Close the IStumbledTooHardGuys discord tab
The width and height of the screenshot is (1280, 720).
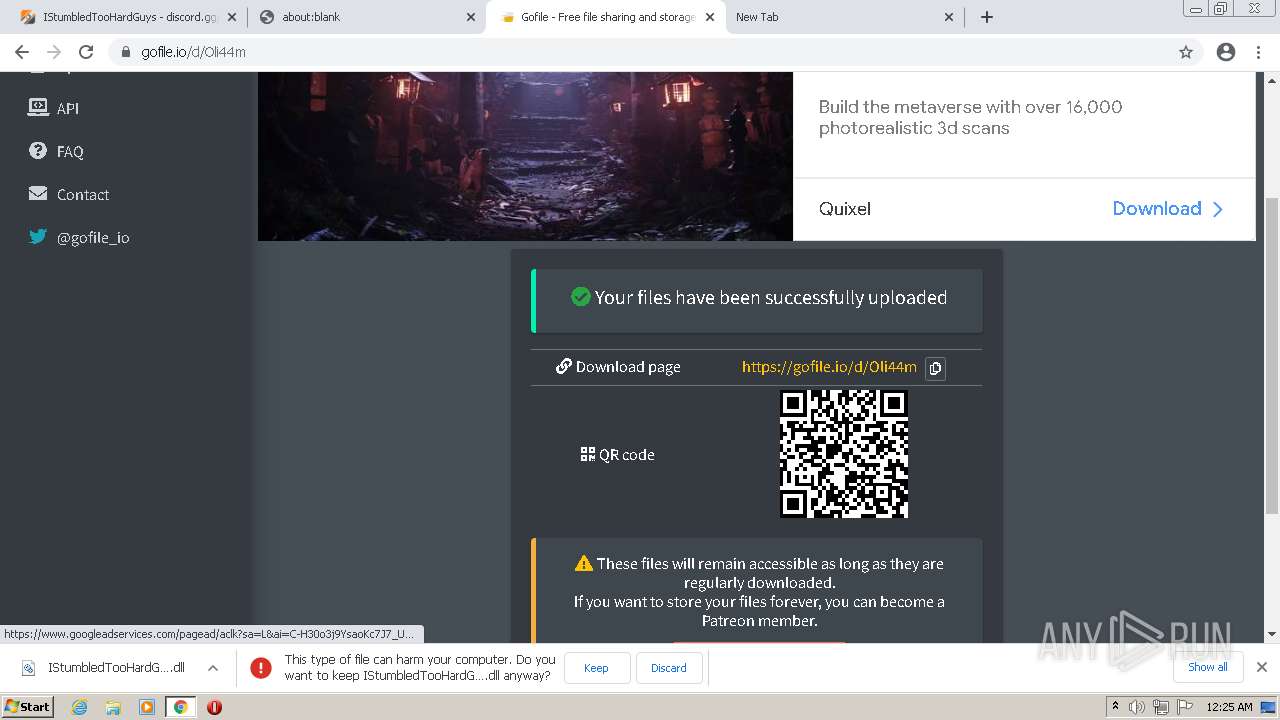(x=232, y=17)
